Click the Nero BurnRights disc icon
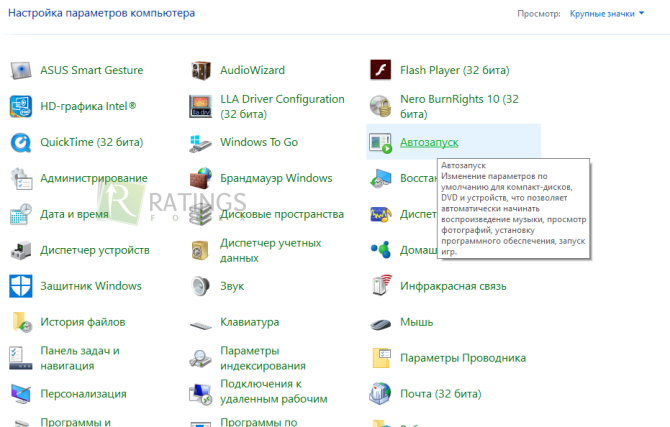 click(x=380, y=106)
